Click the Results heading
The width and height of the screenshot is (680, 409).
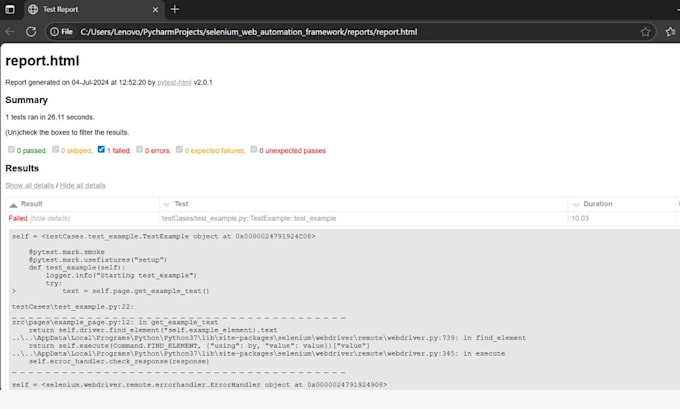pyautogui.click(x=22, y=168)
